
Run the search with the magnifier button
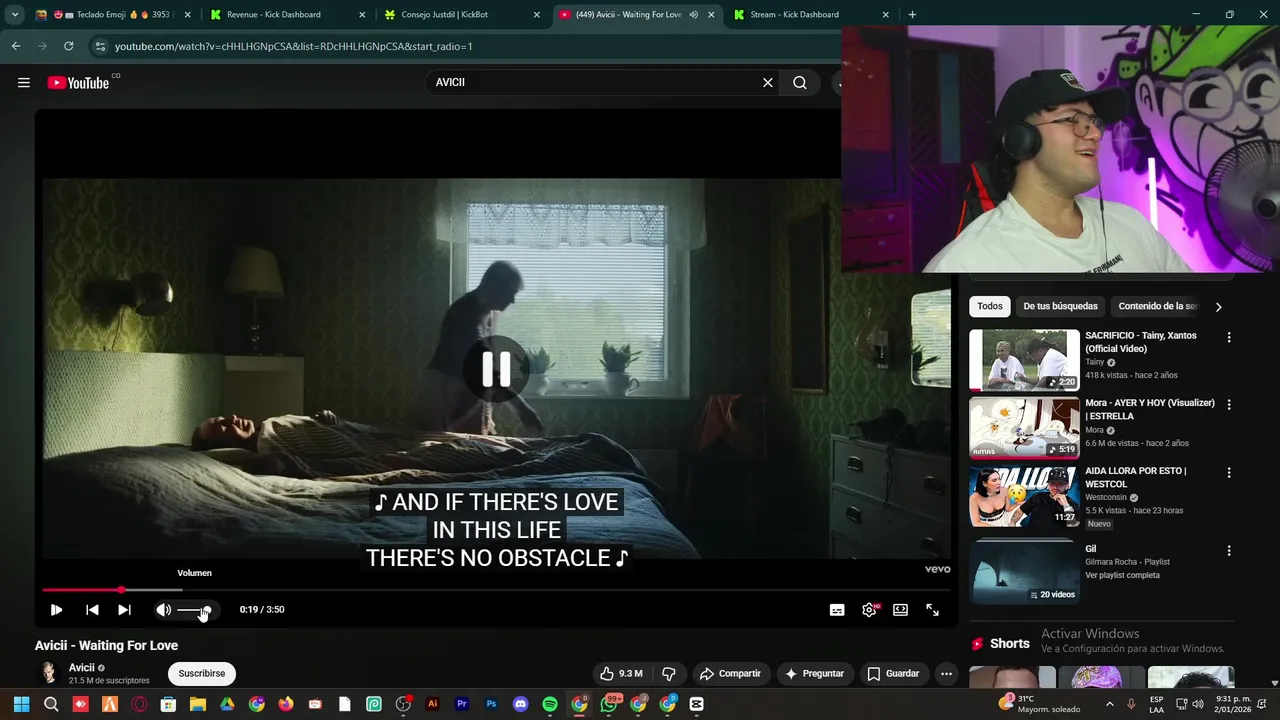pos(800,83)
